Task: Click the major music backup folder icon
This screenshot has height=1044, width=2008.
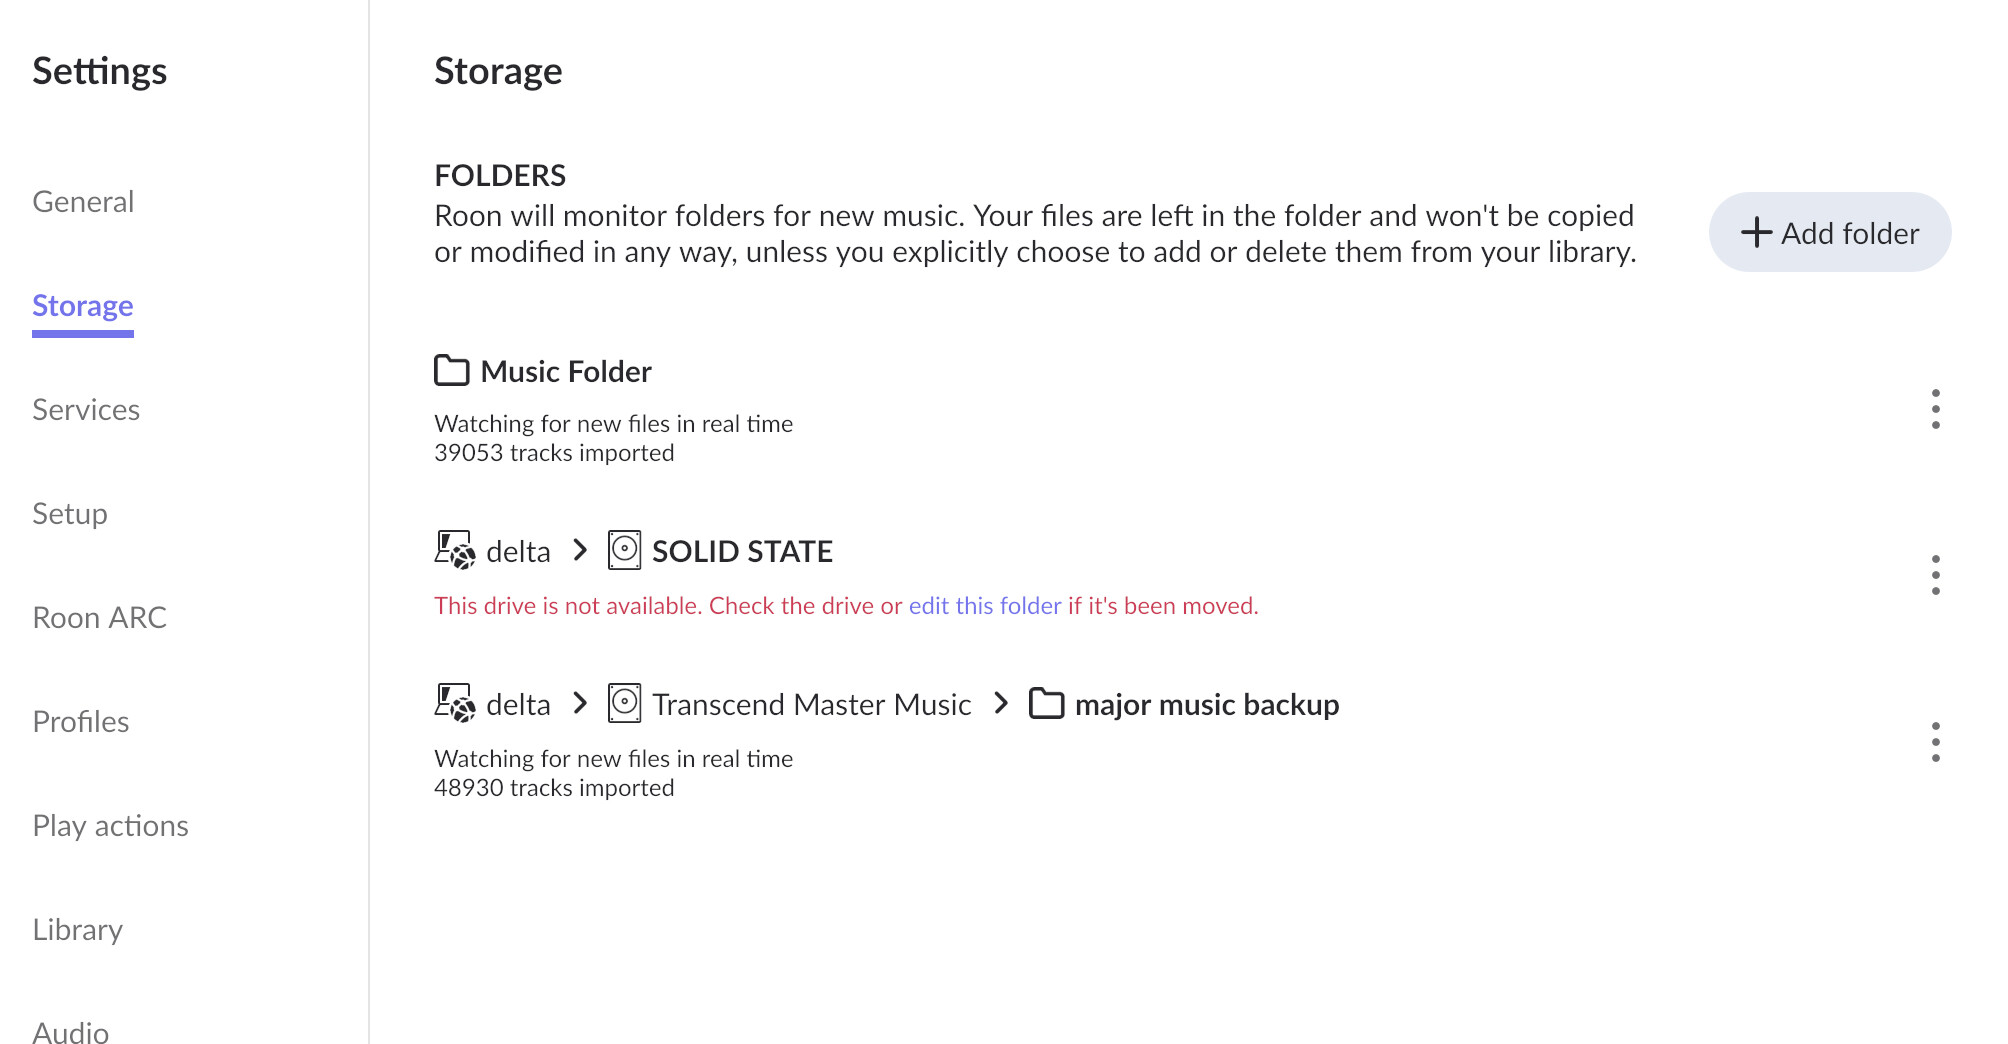Action: 1046,704
